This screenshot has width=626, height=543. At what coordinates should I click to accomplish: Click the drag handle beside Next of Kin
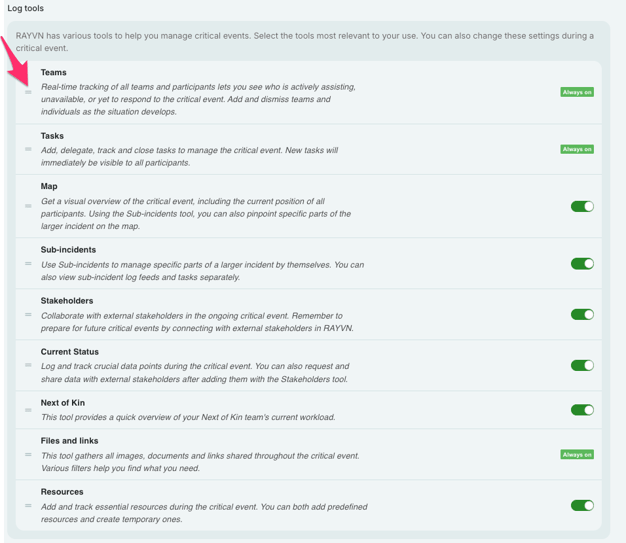28,410
